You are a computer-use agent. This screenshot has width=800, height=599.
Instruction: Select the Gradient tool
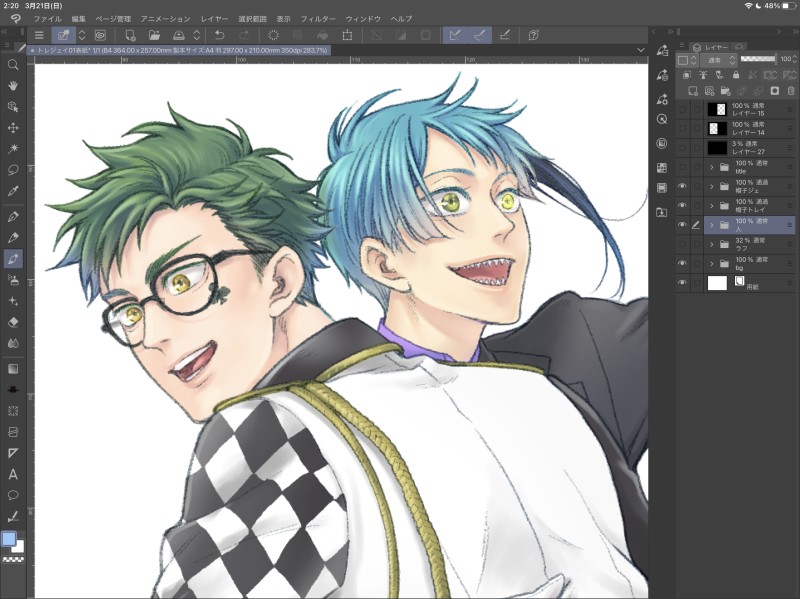click(13, 369)
